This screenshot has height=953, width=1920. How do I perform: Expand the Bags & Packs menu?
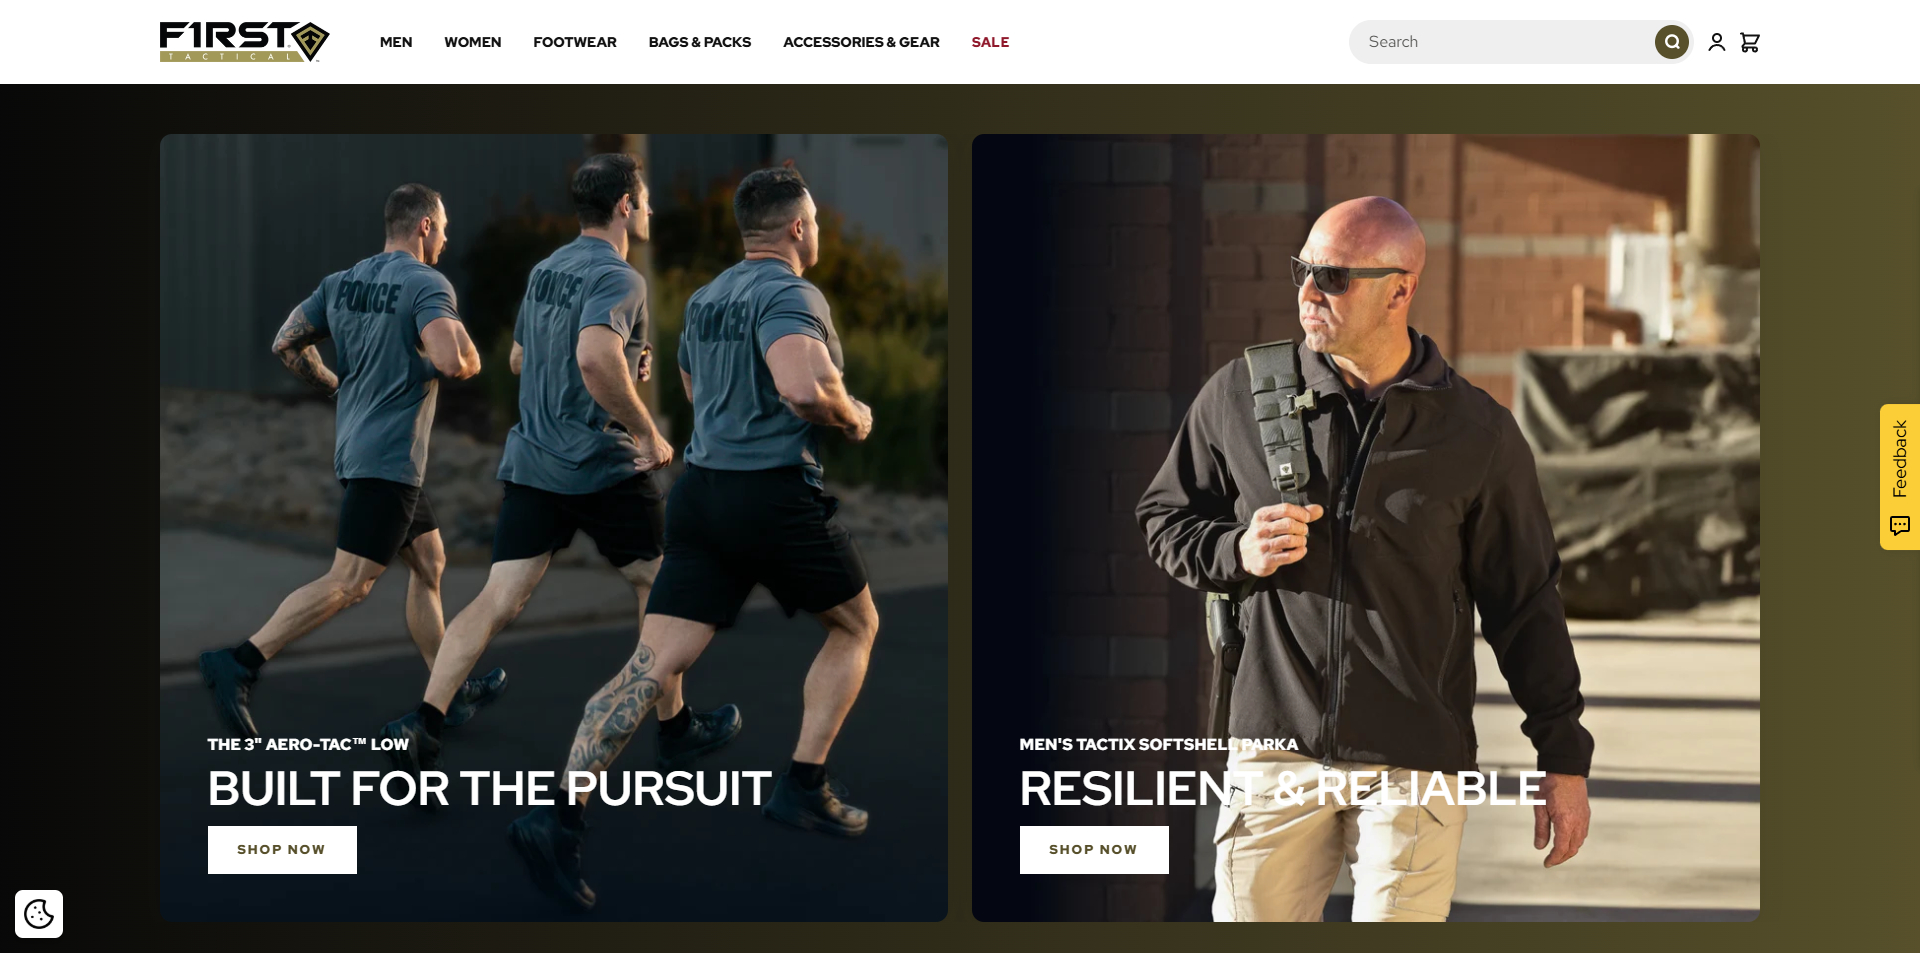(700, 42)
